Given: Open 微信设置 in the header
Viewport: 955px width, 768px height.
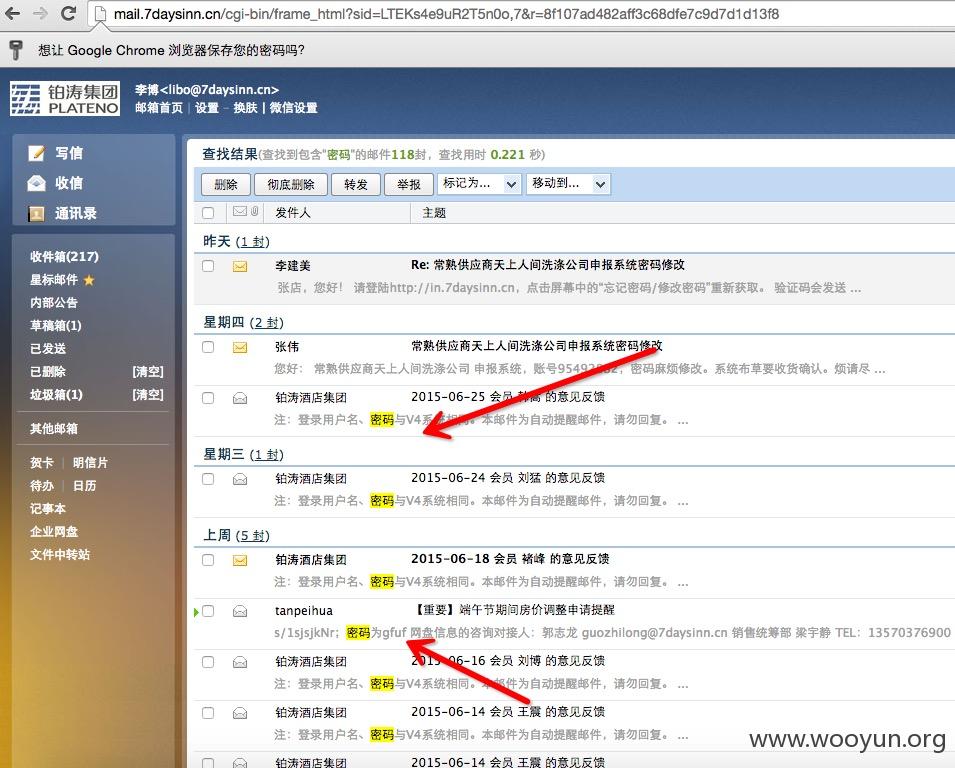Looking at the screenshot, I should [294, 108].
